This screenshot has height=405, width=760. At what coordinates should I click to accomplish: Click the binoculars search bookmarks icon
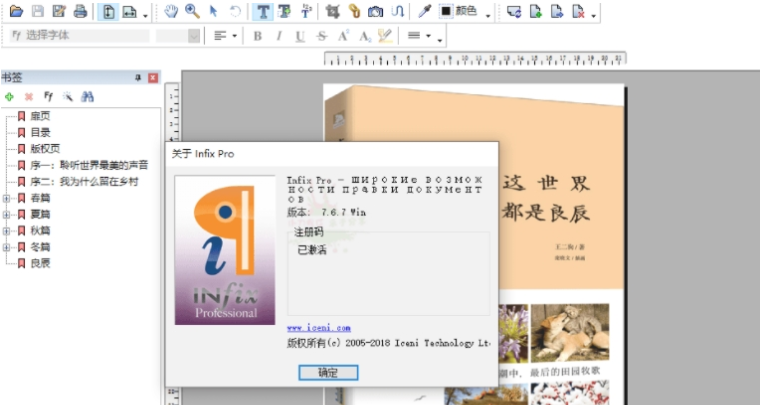[87, 96]
